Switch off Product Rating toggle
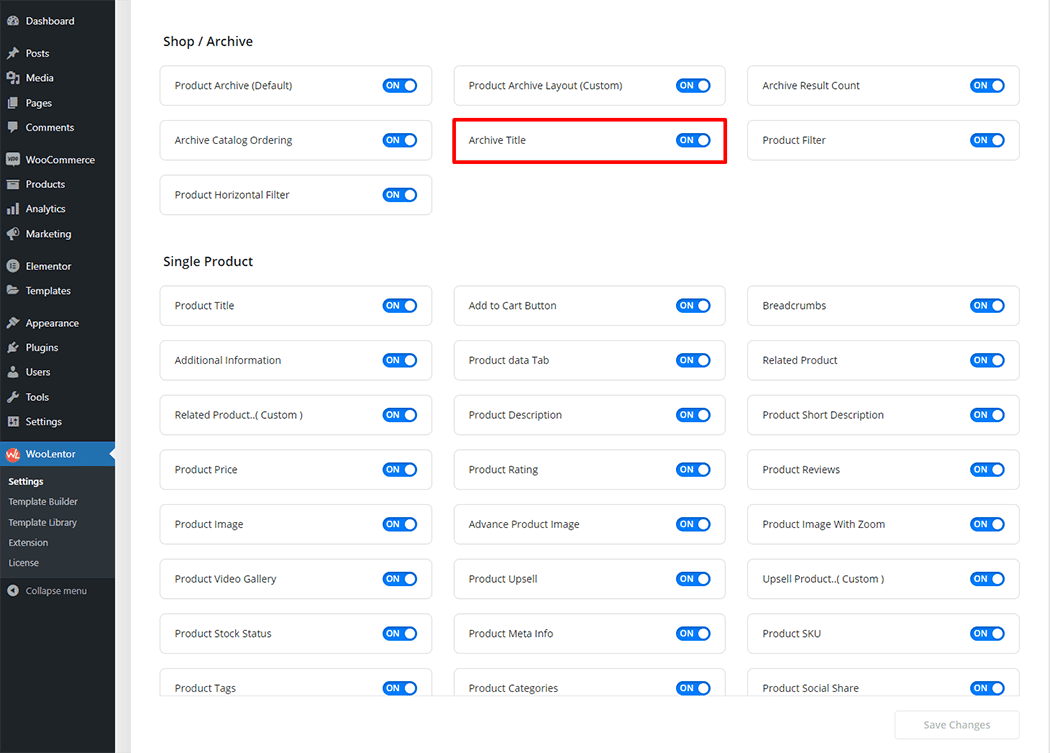 pos(693,470)
